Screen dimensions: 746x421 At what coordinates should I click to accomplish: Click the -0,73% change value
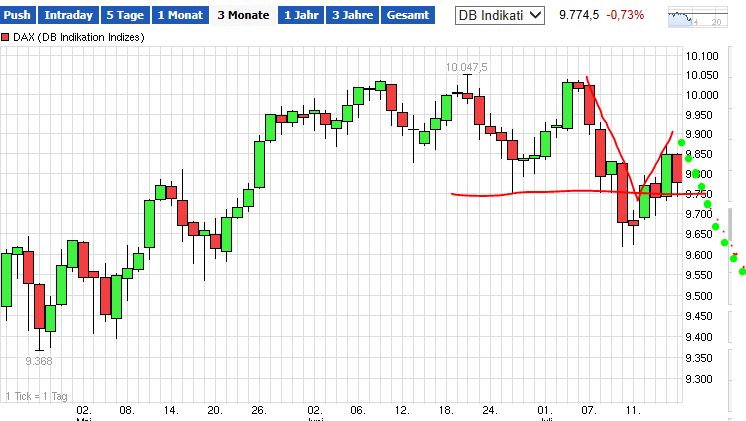(x=625, y=15)
